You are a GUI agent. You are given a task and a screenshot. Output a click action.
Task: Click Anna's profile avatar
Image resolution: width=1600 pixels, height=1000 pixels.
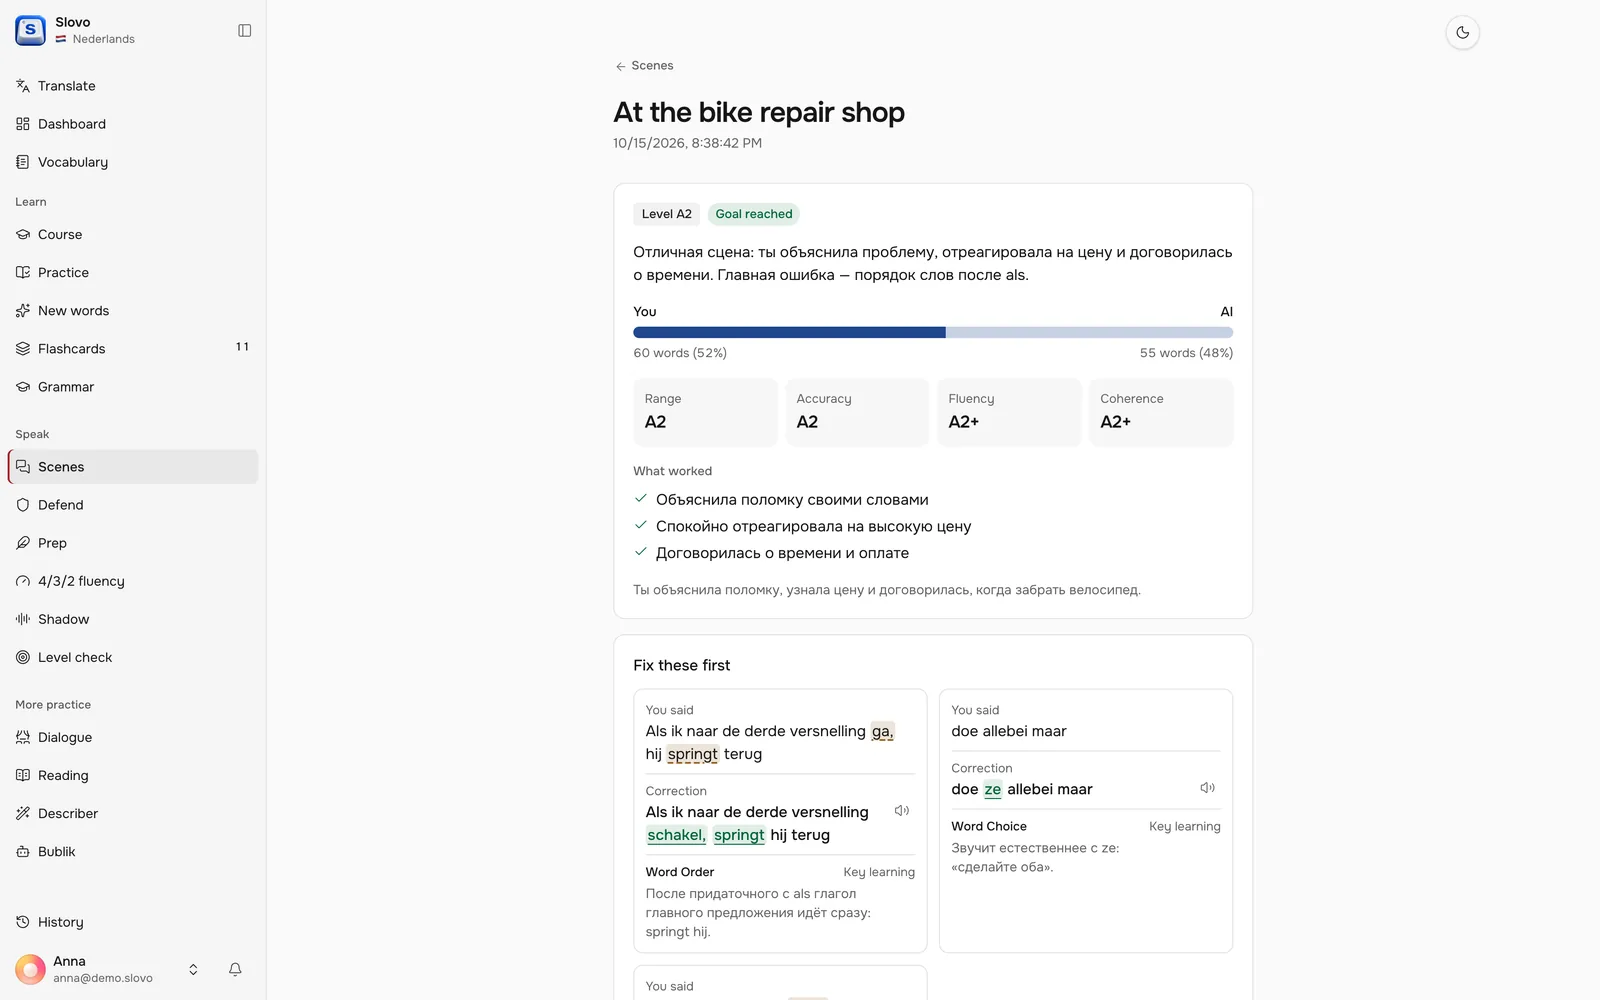[x=30, y=969]
